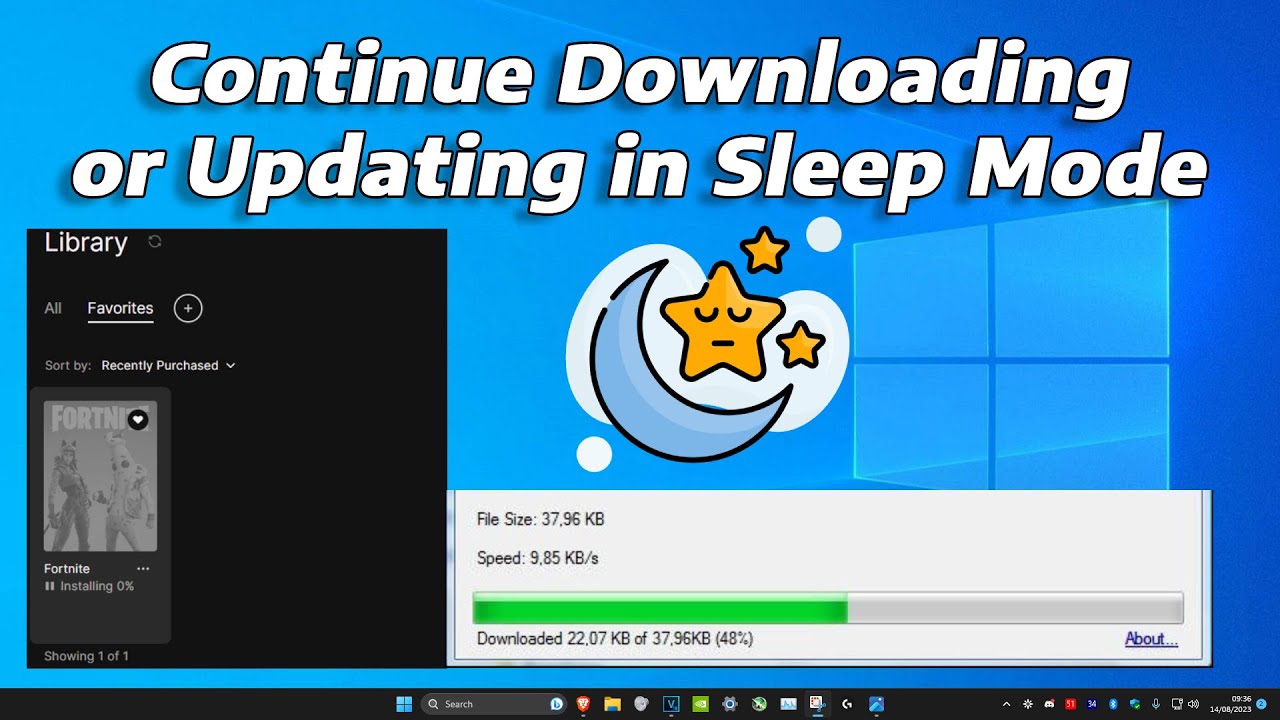Open the performance monitor taskbar icon

click(x=788, y=704)
